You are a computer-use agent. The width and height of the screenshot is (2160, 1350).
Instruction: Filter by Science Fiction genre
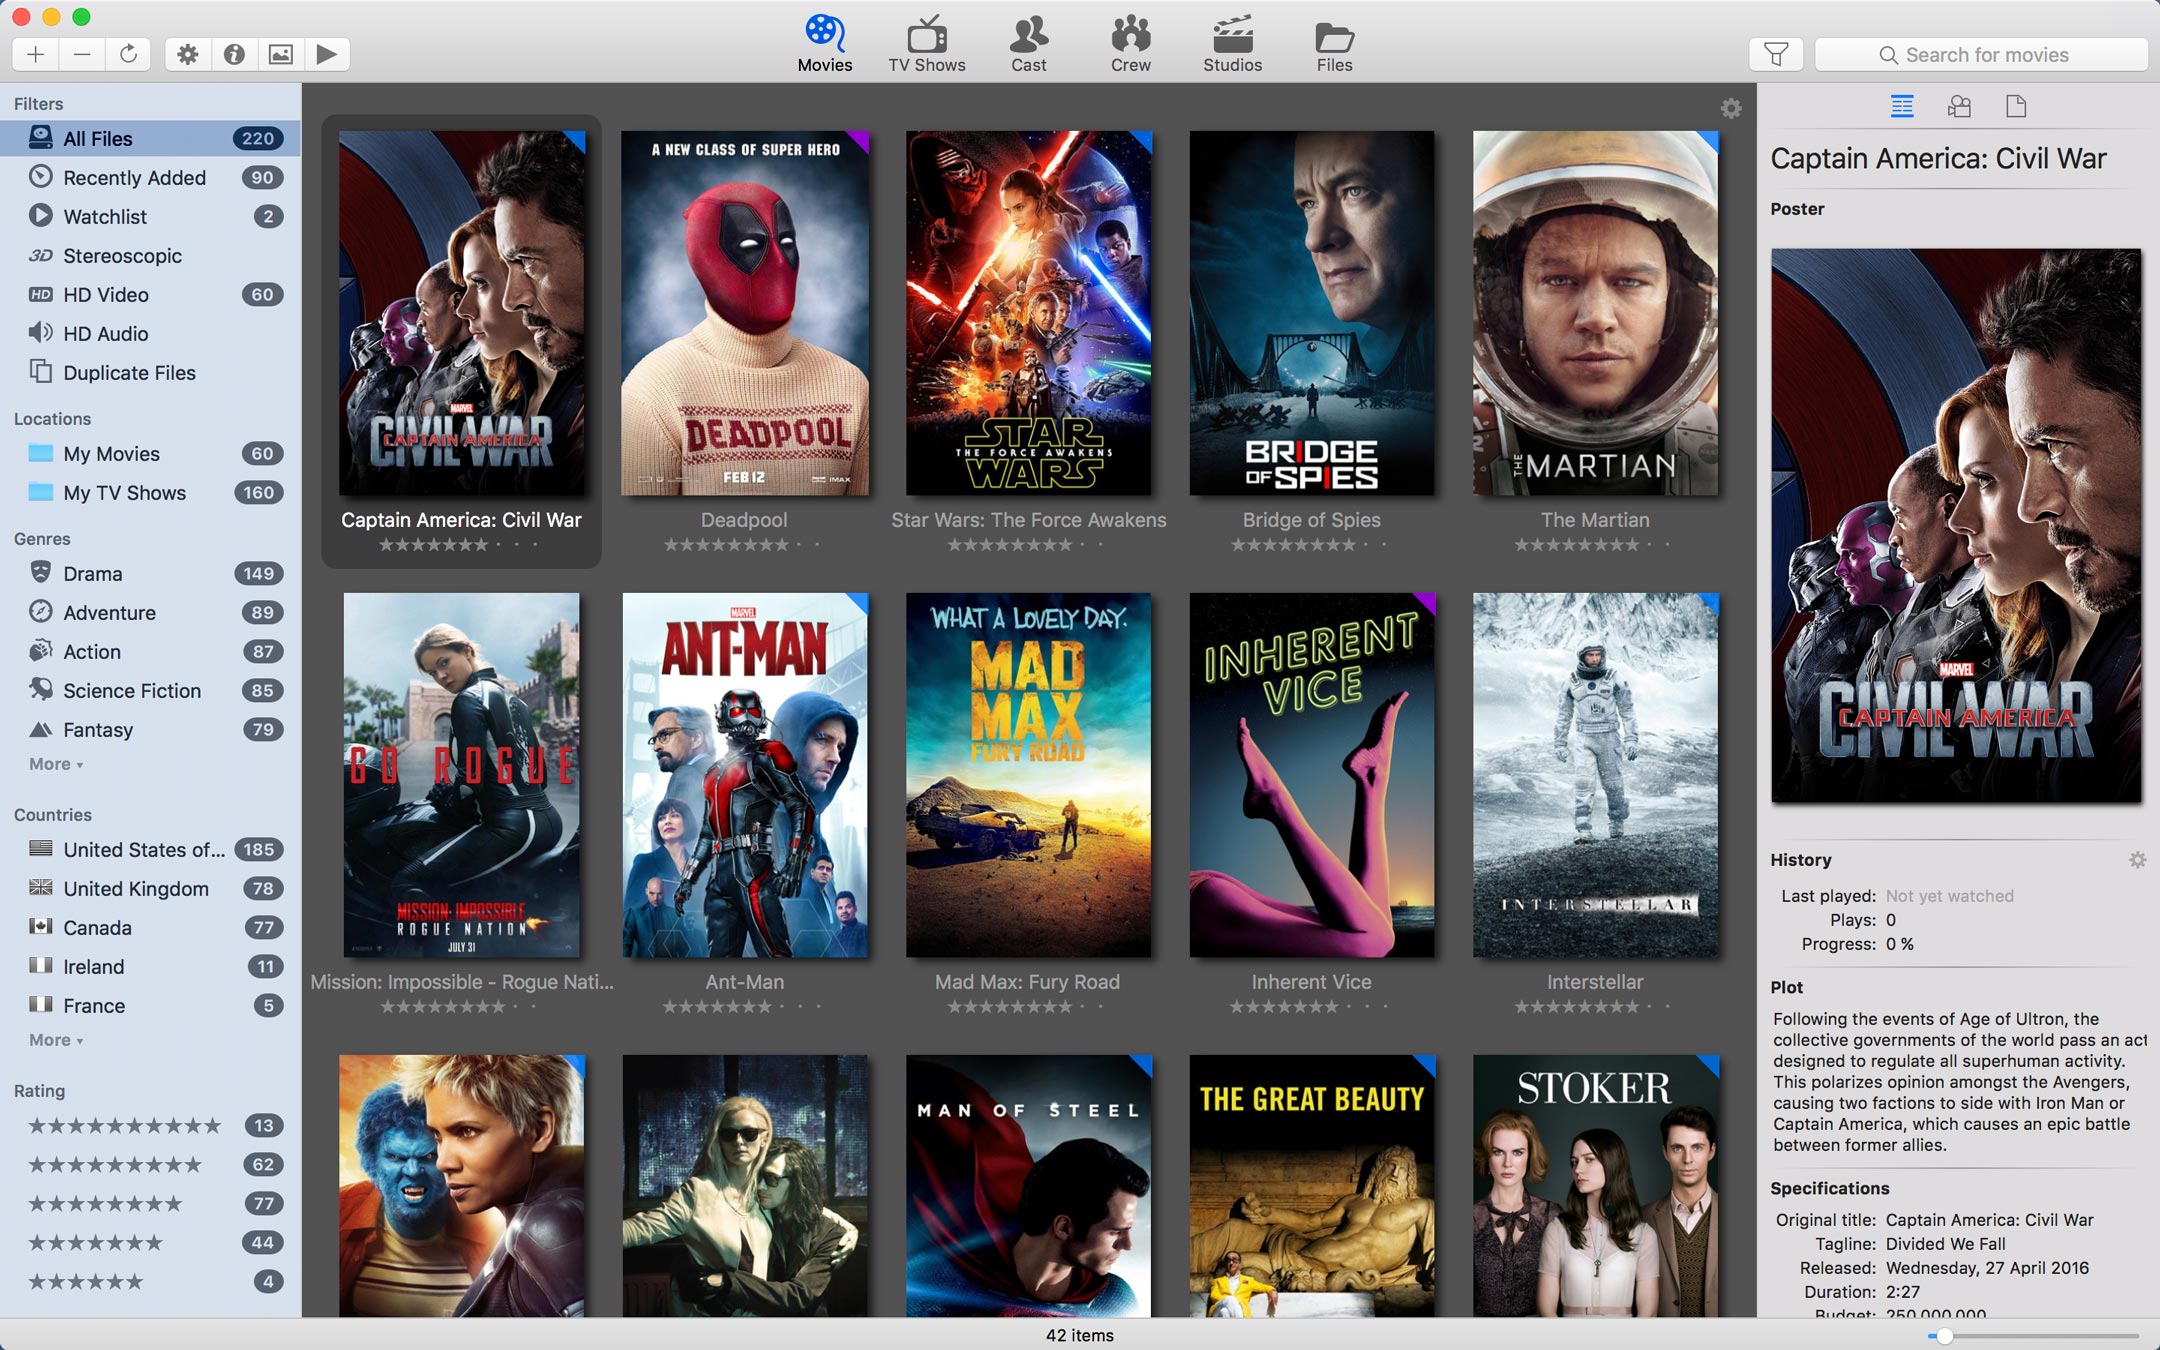click(x=150, y=690)
